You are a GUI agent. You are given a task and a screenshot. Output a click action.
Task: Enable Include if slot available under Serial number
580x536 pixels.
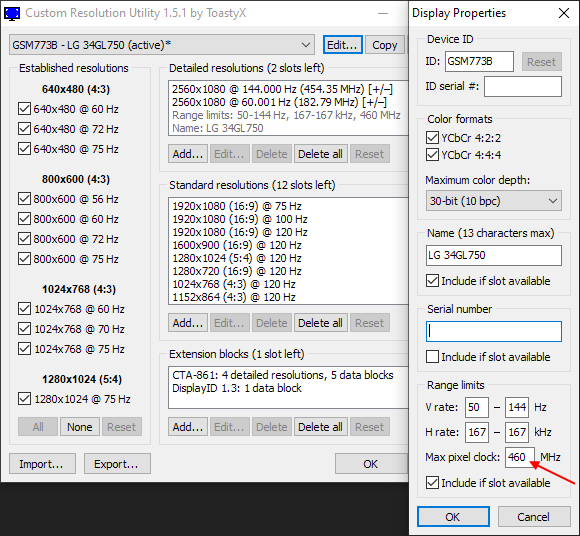click(x=432, y=357)
